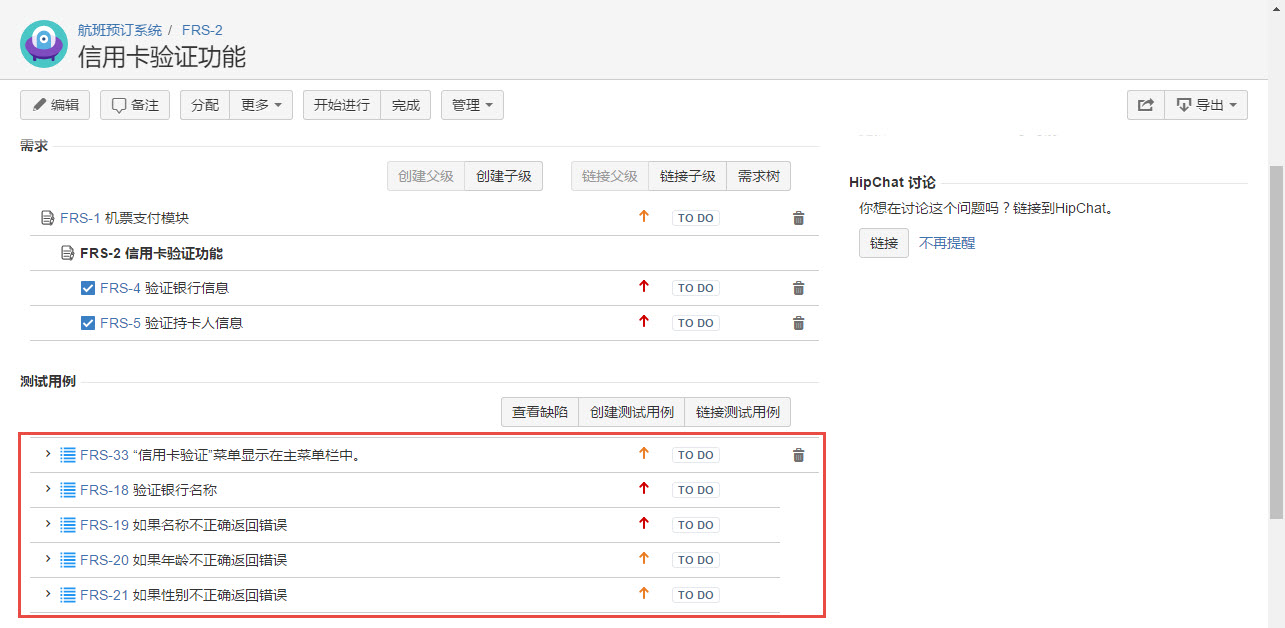Toggle the FRS-4 checkbox icon

click(x=88, y=288)
